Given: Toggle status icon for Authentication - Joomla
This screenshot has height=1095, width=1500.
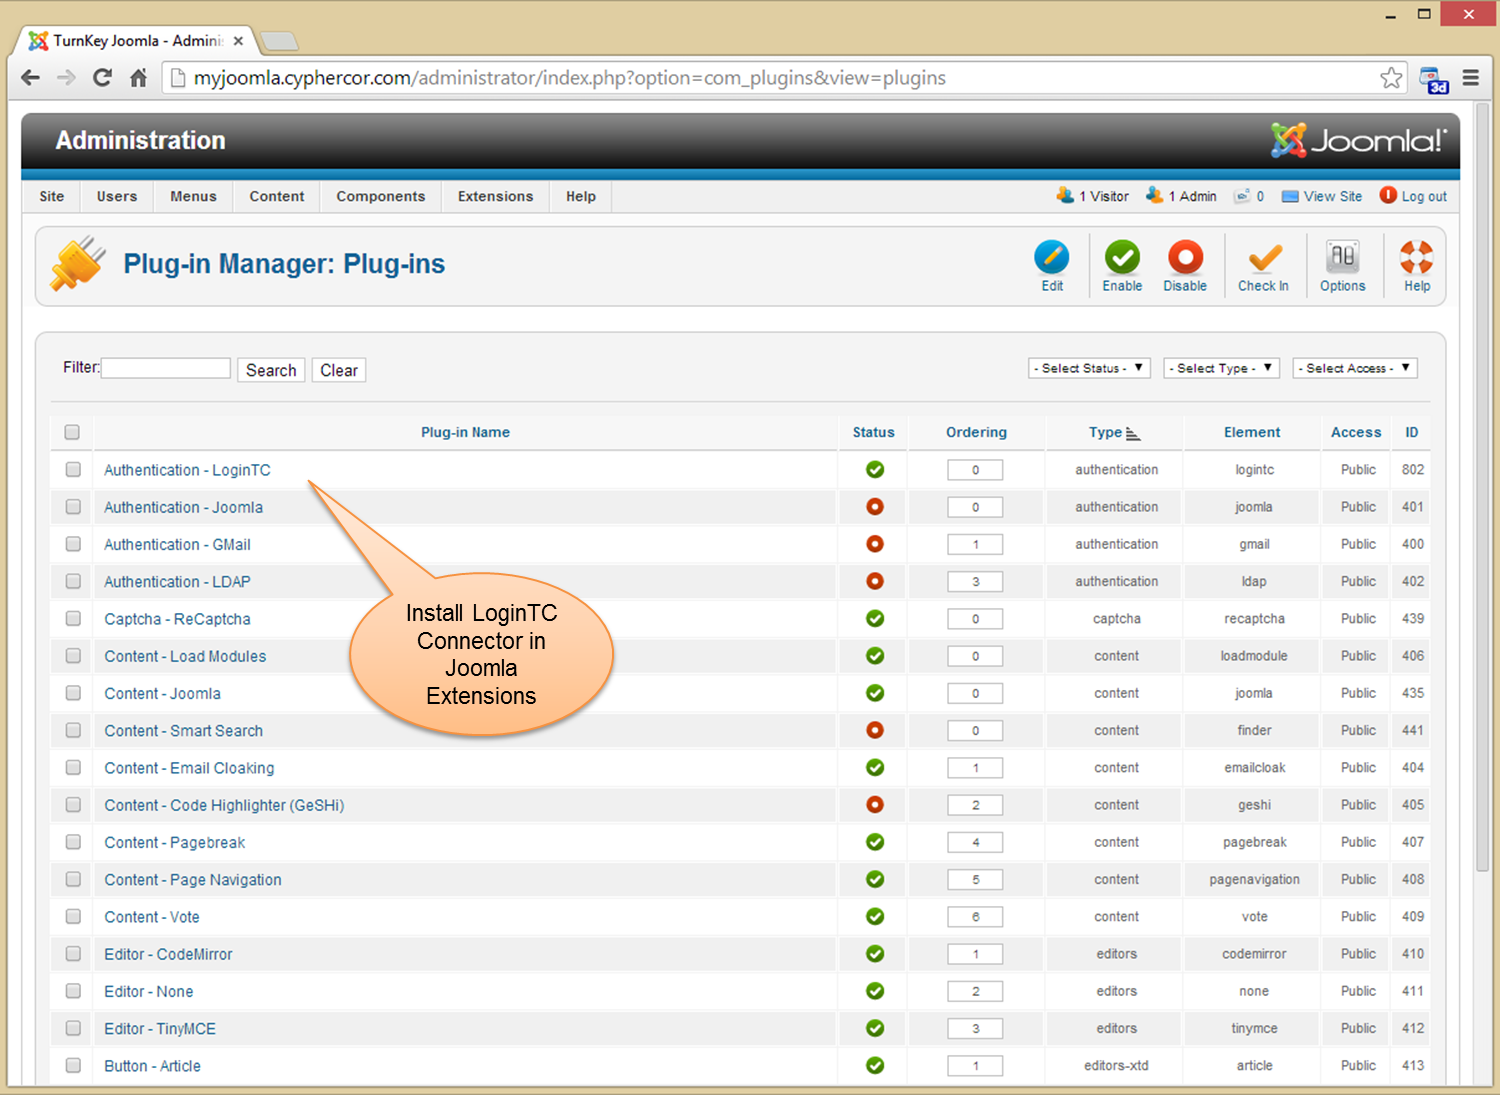Looking at the screenshot, I should tap(875, 507).
